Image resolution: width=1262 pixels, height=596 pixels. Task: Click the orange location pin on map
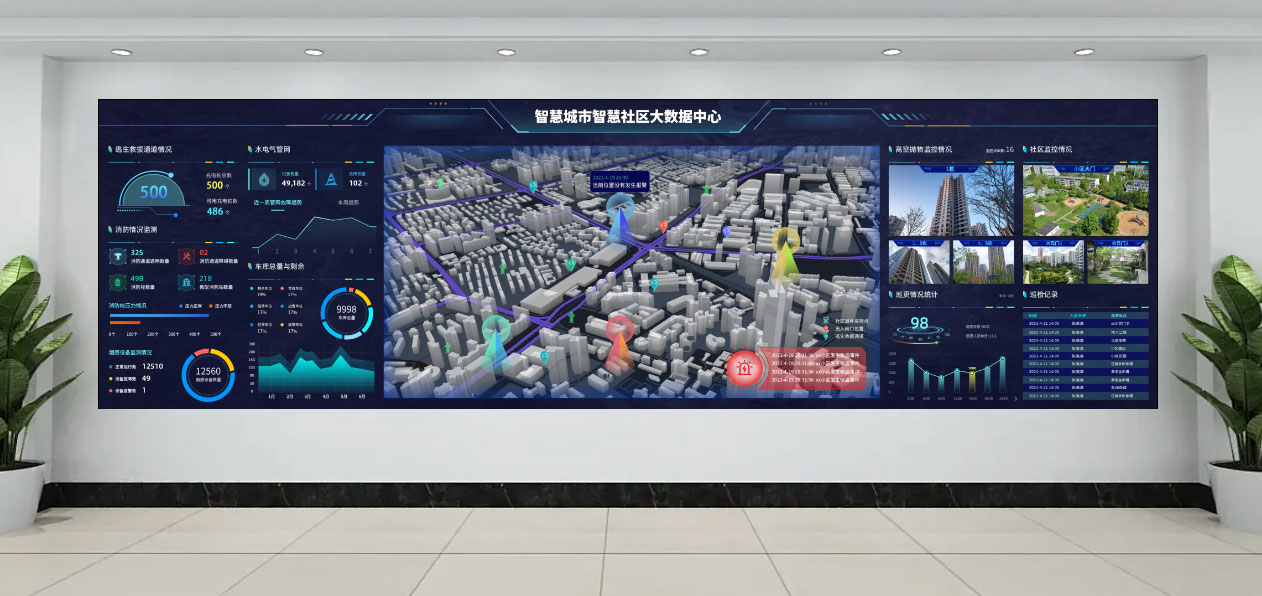coord(663,226)
